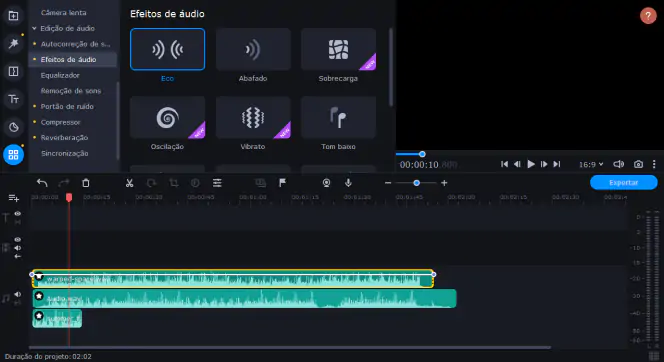
Task: Play the preview video
Action: pyautogui.click(x=531, y=164)
